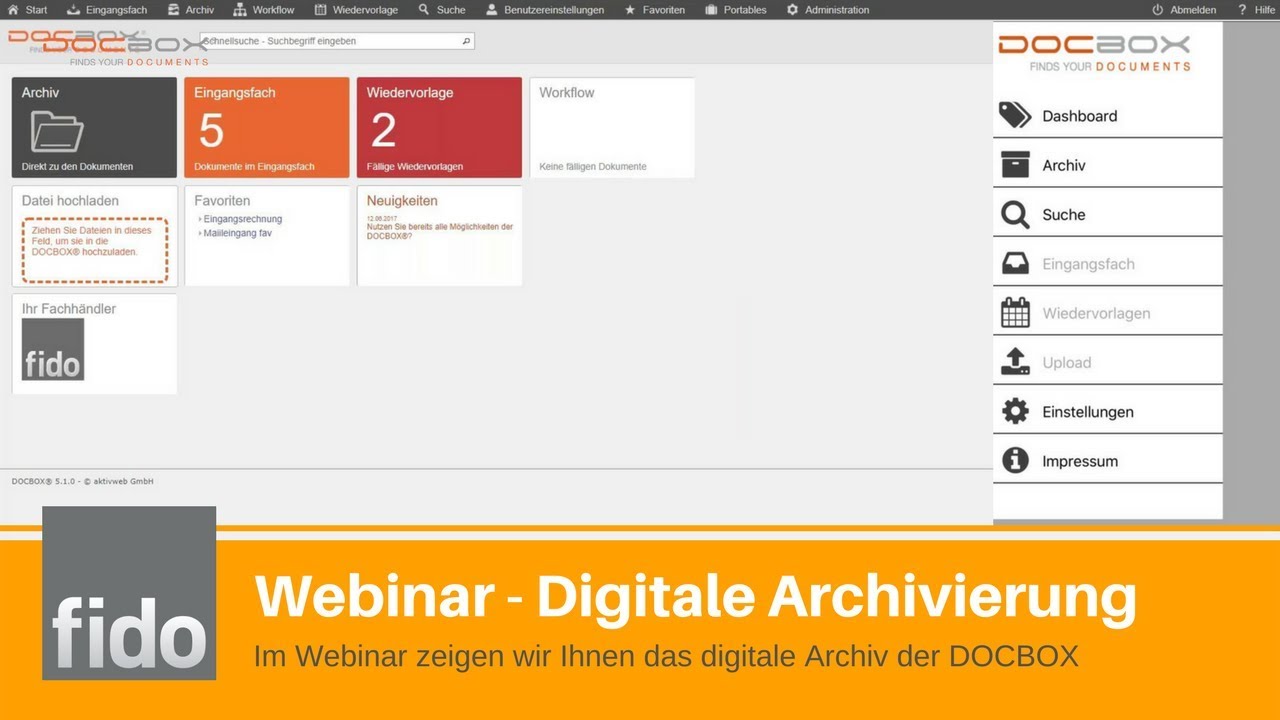Select Einstellungen in mobile side menu
The width and height of the screenshot is (1280, 720).
[1108, 411]
